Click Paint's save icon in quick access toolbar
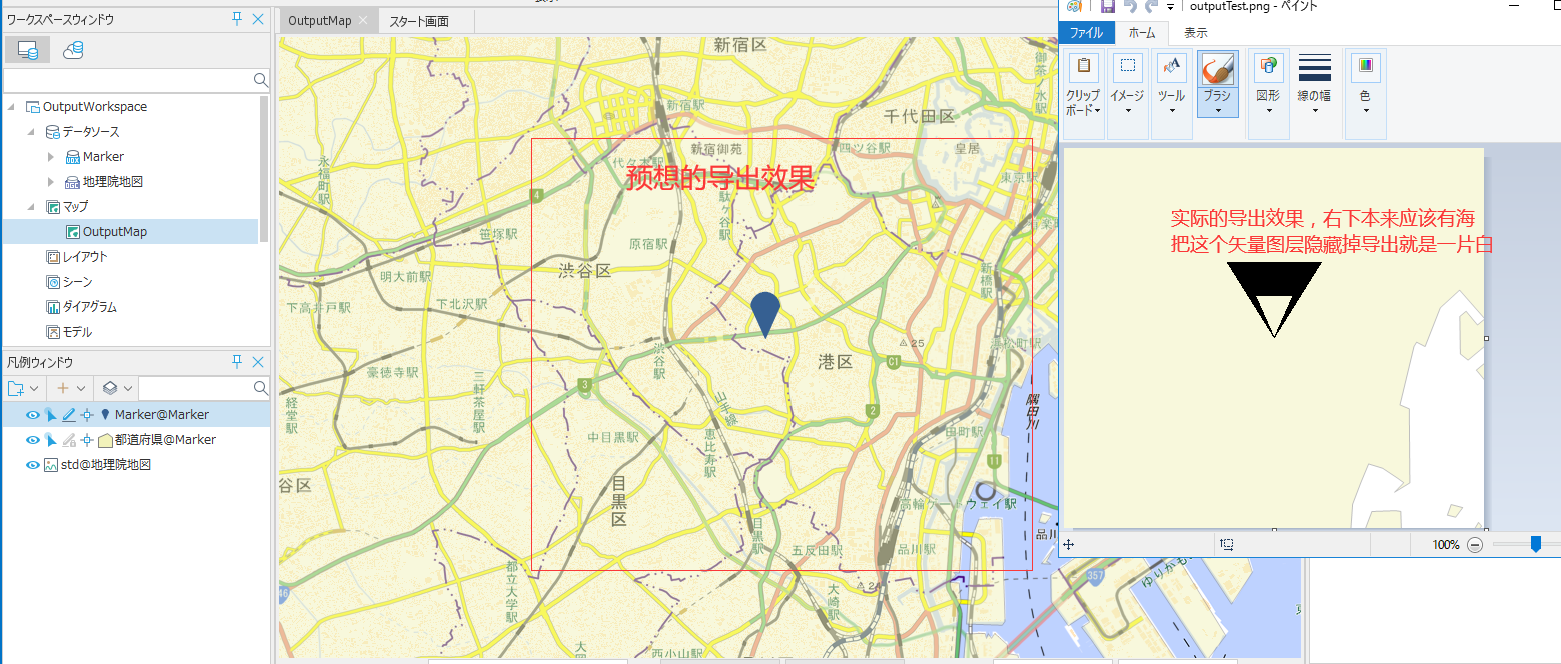Screen dimensions: 1561x664 (x=1106, y=6)
